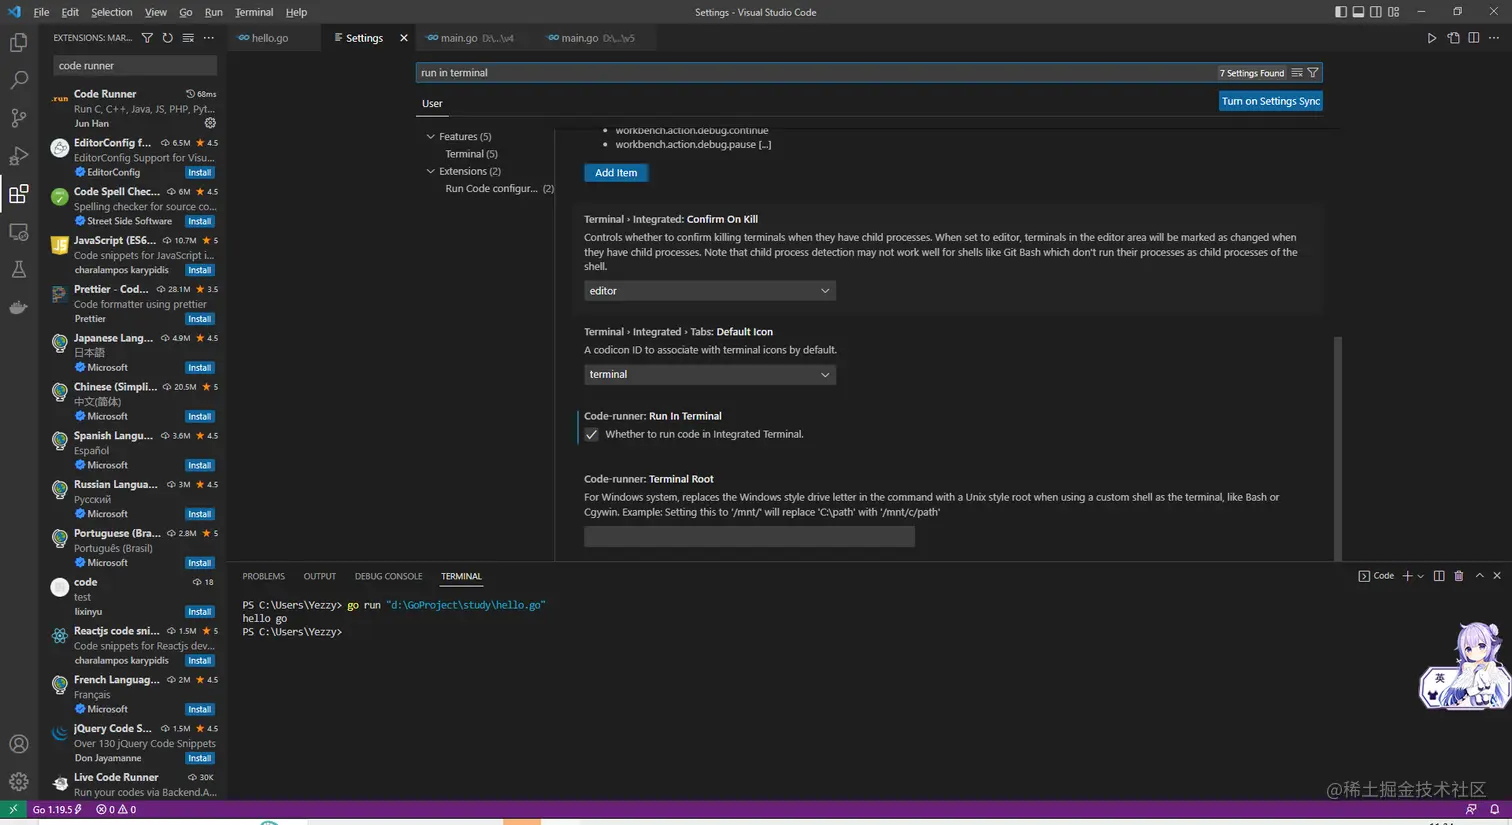Open the Manage gear in activity bar
Image resolution: width=1512 pixels, height=825 pixels.
coord(18,782)
